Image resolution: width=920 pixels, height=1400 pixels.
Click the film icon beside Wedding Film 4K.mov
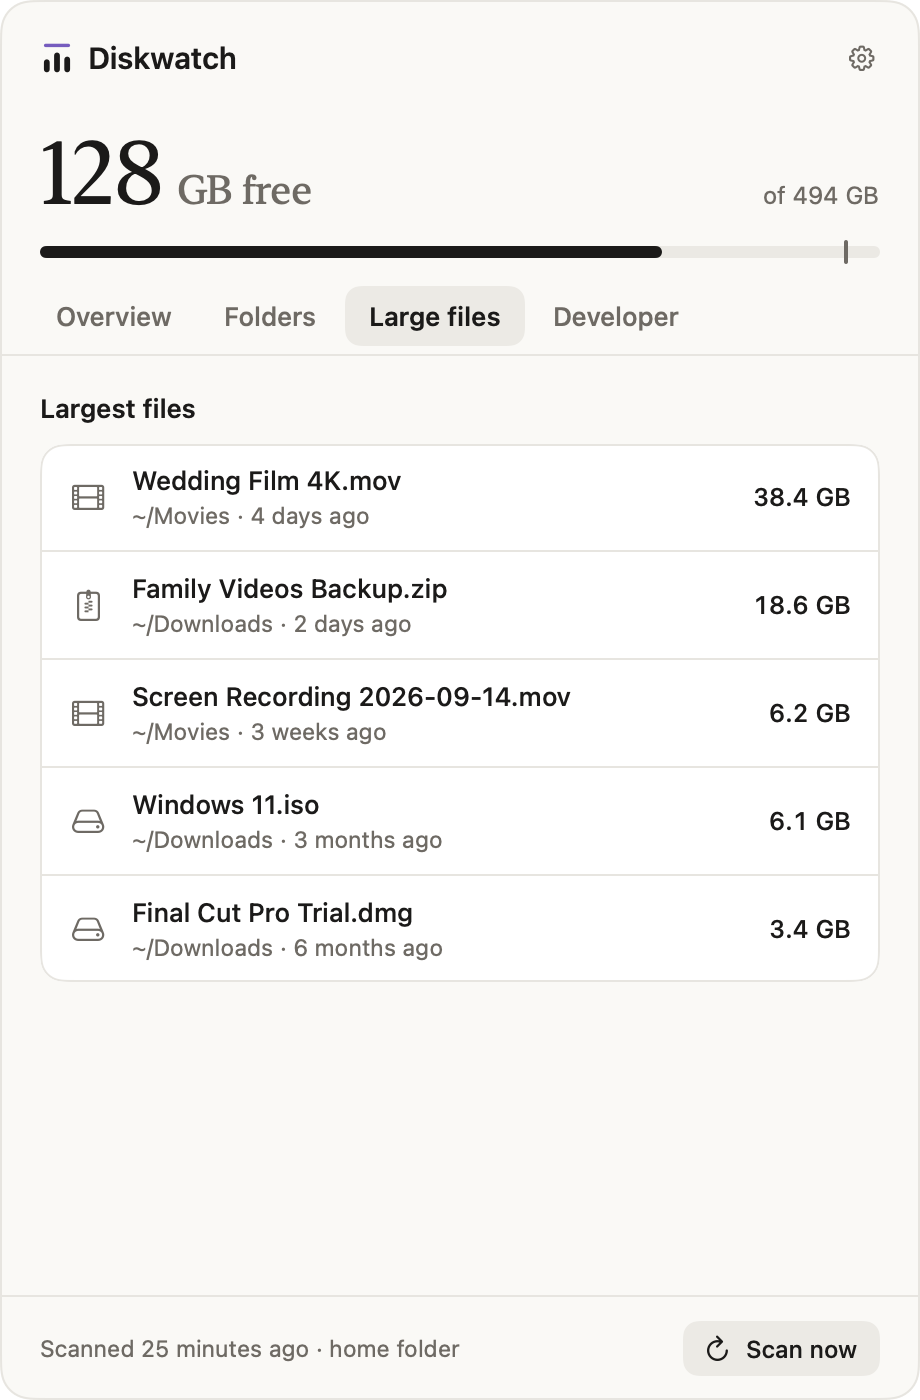tap(88, 497)
